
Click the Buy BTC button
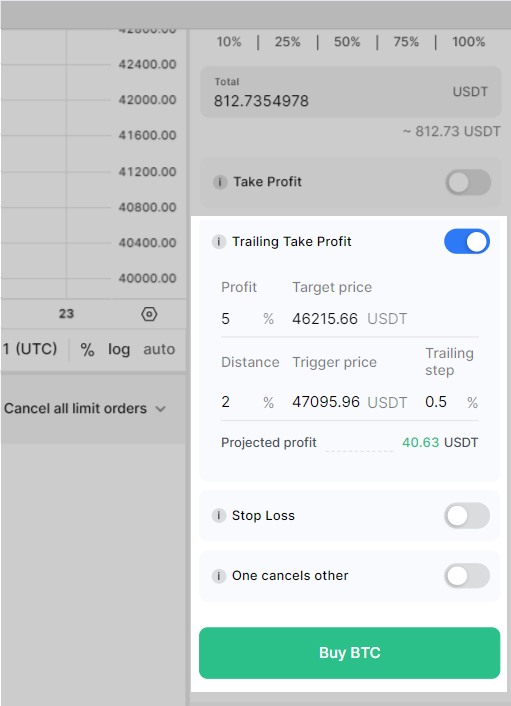click(349, 653)
